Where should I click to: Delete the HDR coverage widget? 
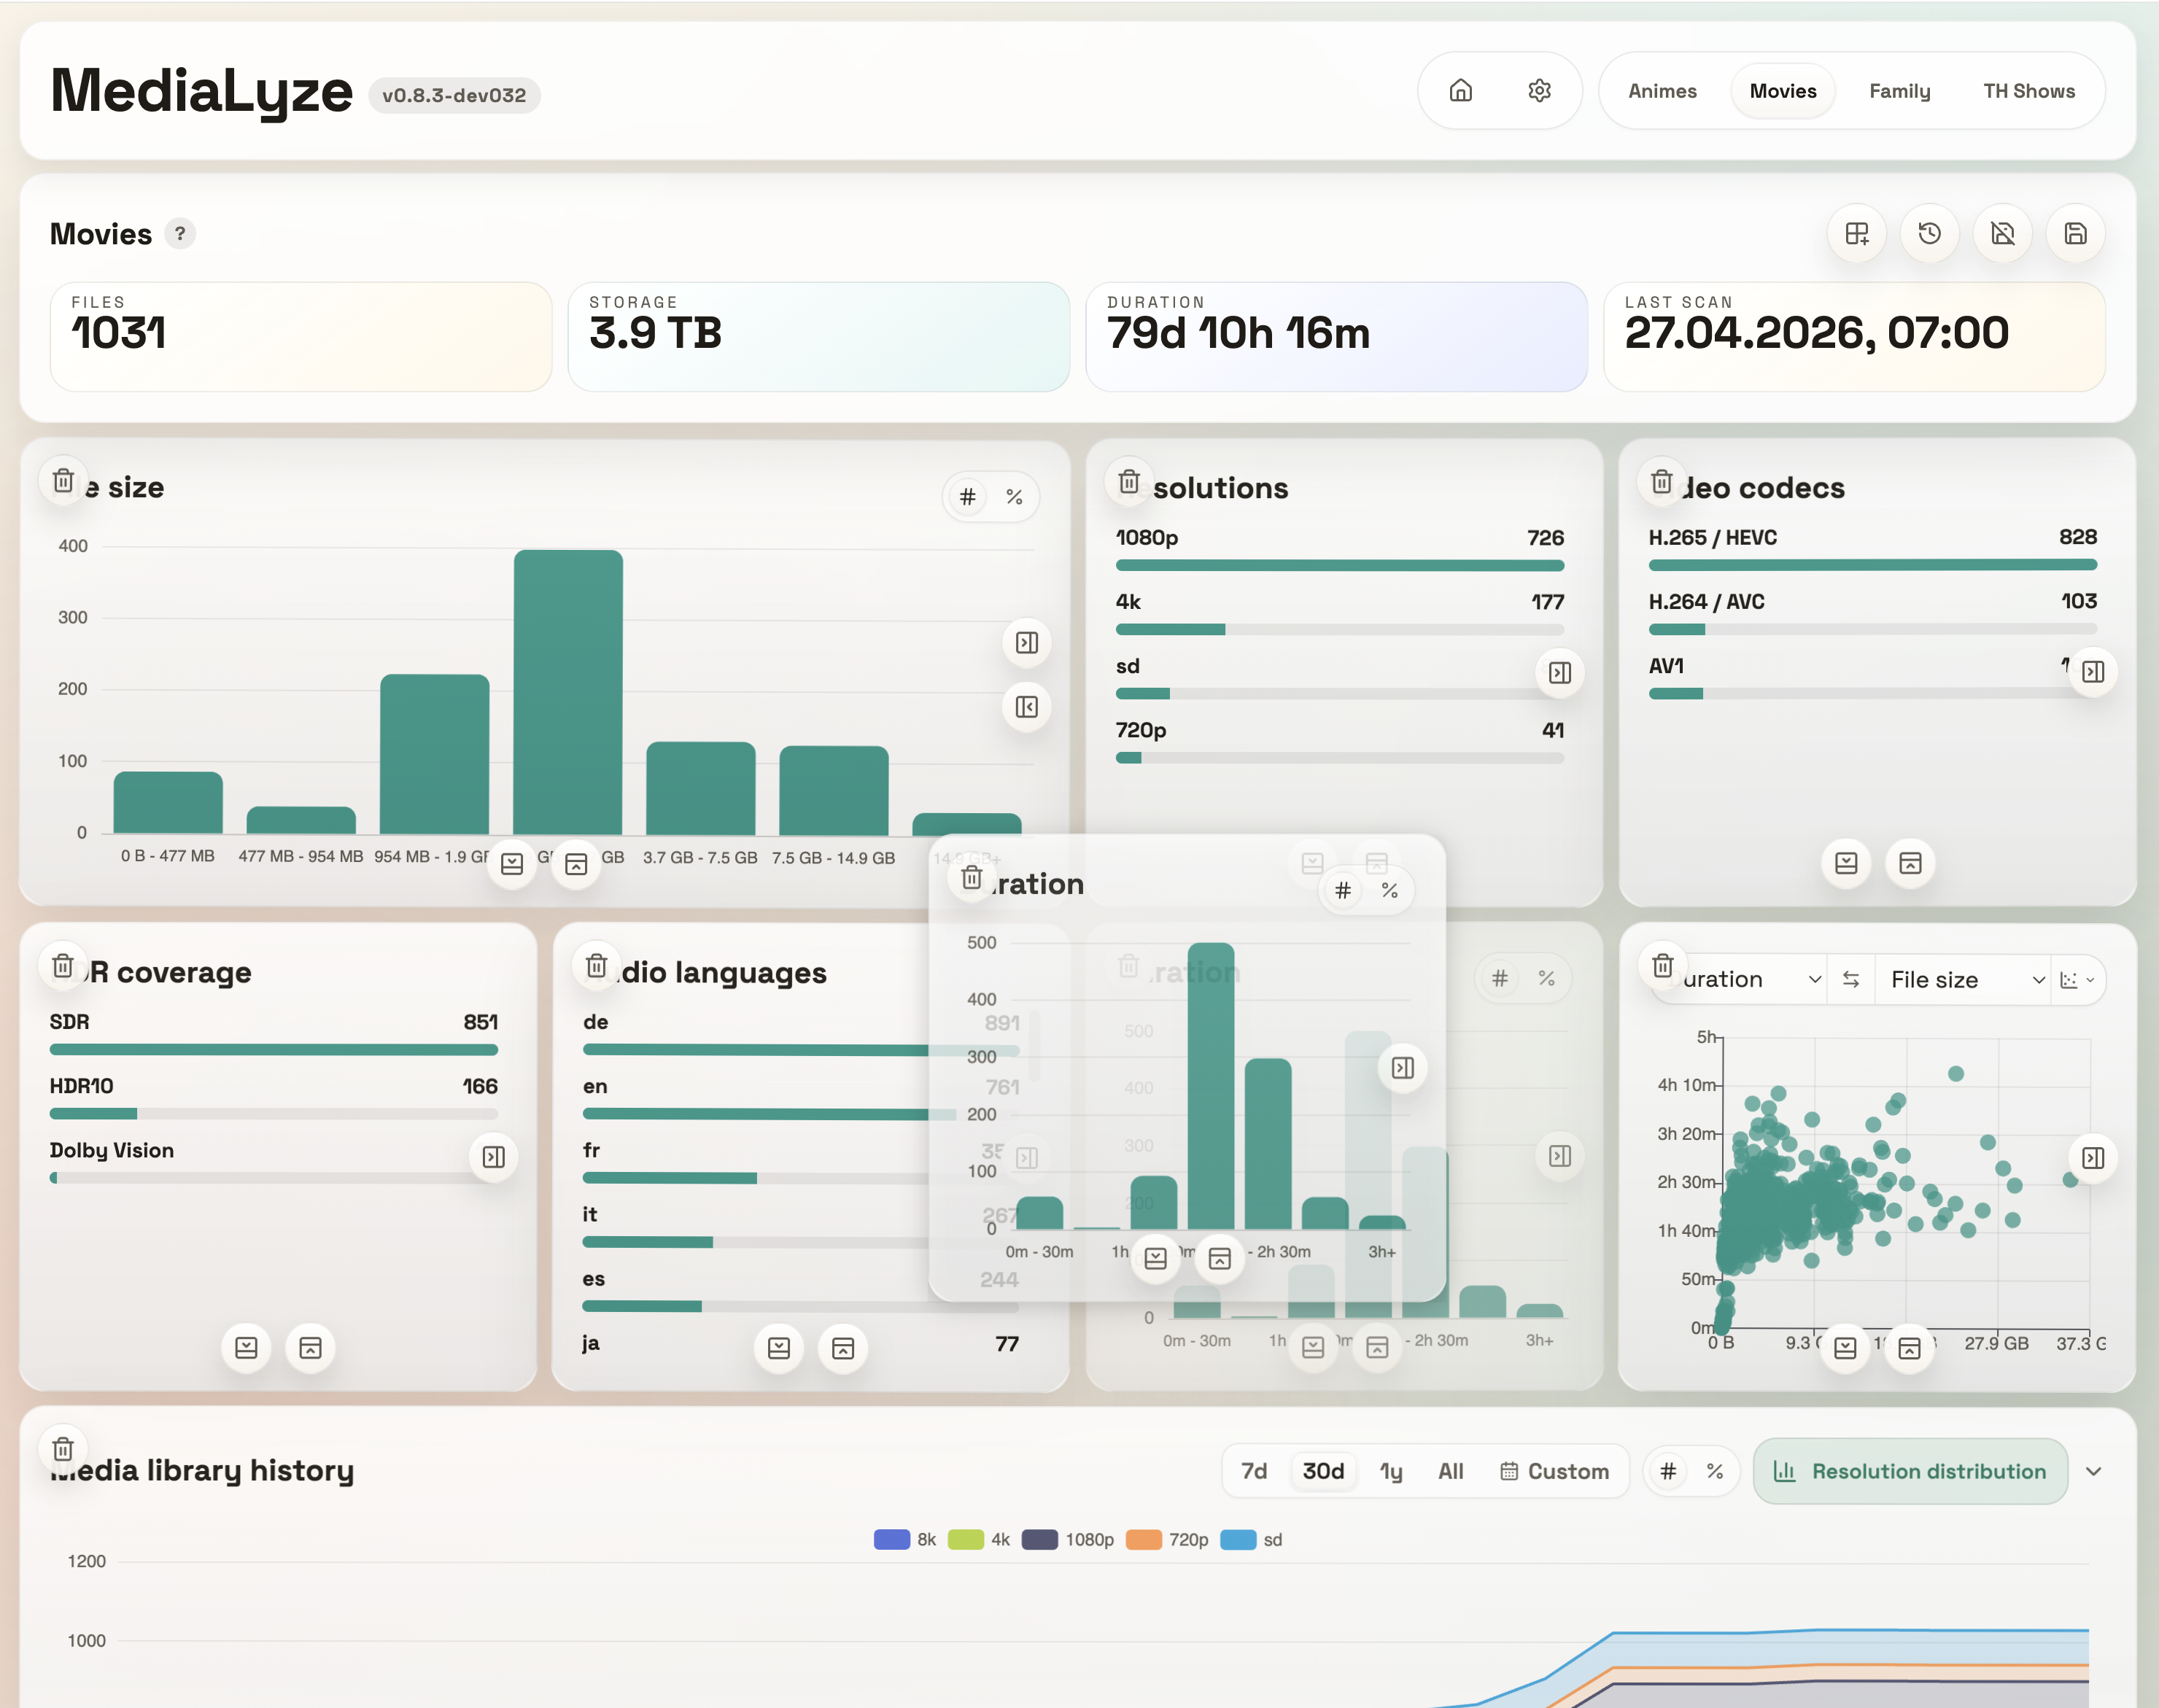63,966
